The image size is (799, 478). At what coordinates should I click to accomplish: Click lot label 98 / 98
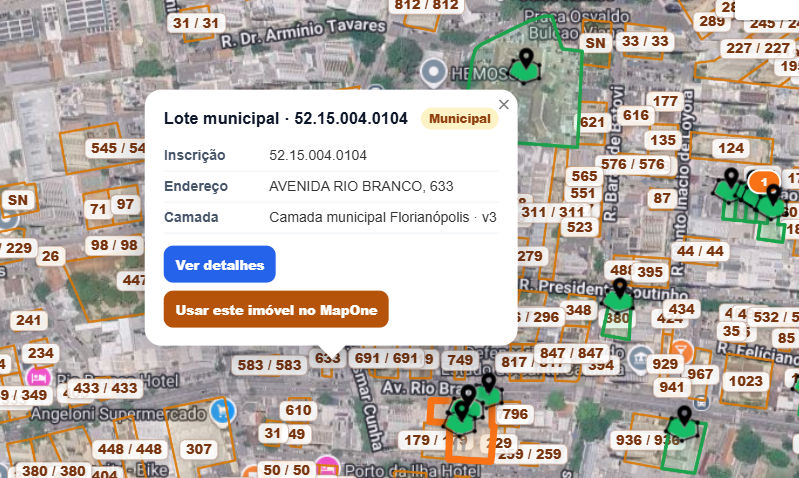[x=114, y=245]
